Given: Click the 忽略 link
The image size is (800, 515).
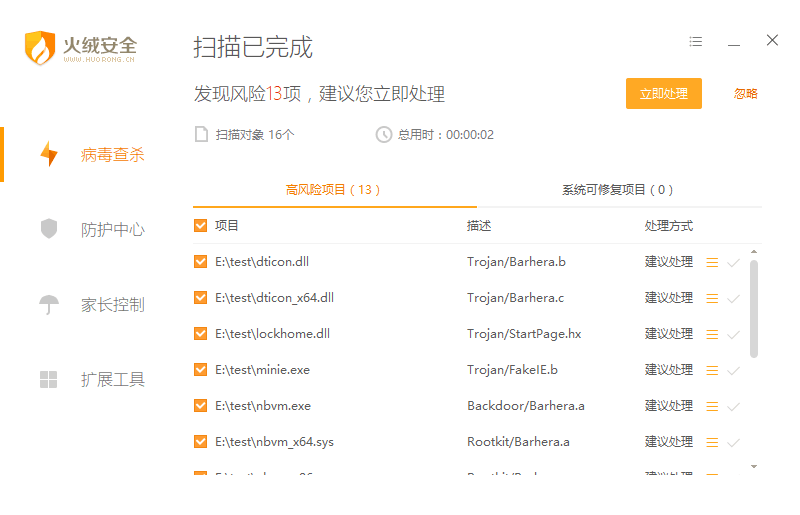Looking at the screenshot, I should (746, 93).
